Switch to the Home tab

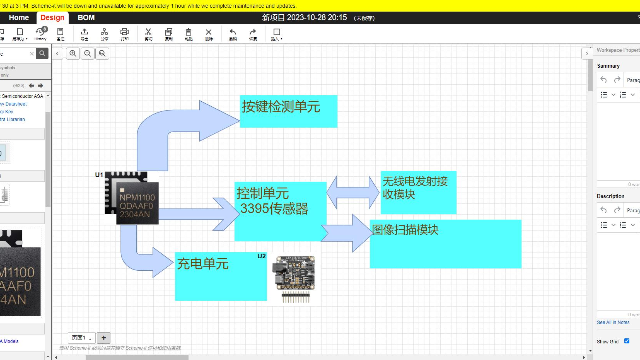(x=19, y=18)
